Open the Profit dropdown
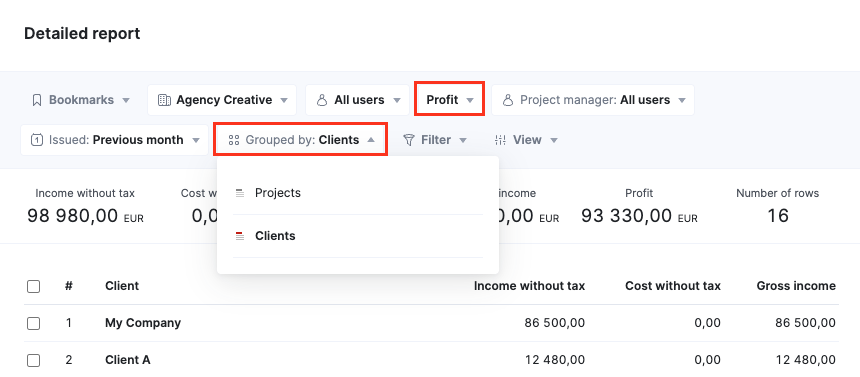The image size is (860, 377). pos(450,100)
